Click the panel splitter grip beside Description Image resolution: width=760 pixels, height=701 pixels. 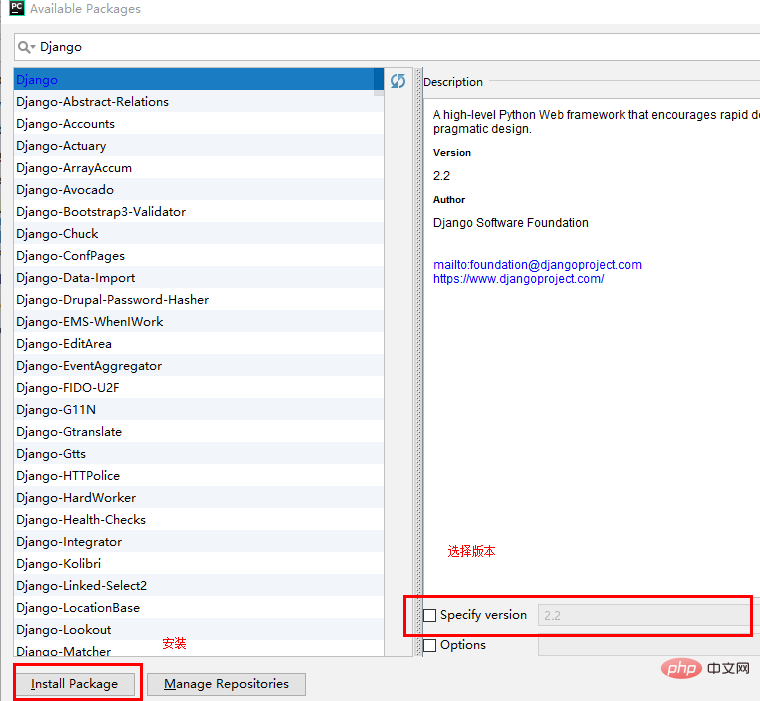tap(418, 362)
